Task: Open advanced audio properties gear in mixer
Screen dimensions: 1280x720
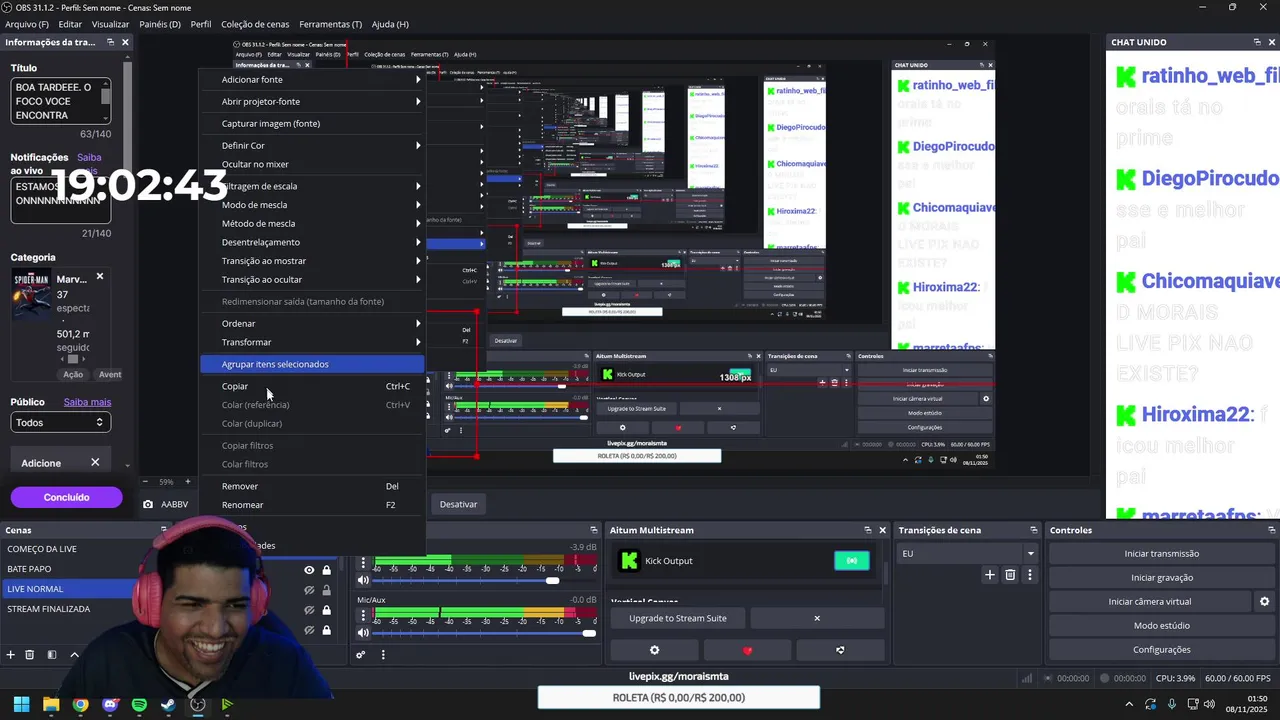Action: 361,655
